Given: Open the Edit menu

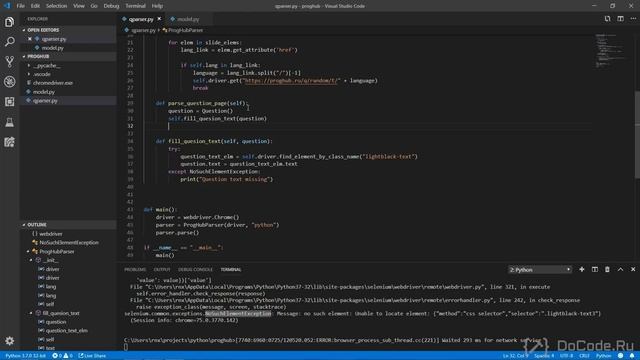Looking at the screenshot, I should (x=35, y=6).
